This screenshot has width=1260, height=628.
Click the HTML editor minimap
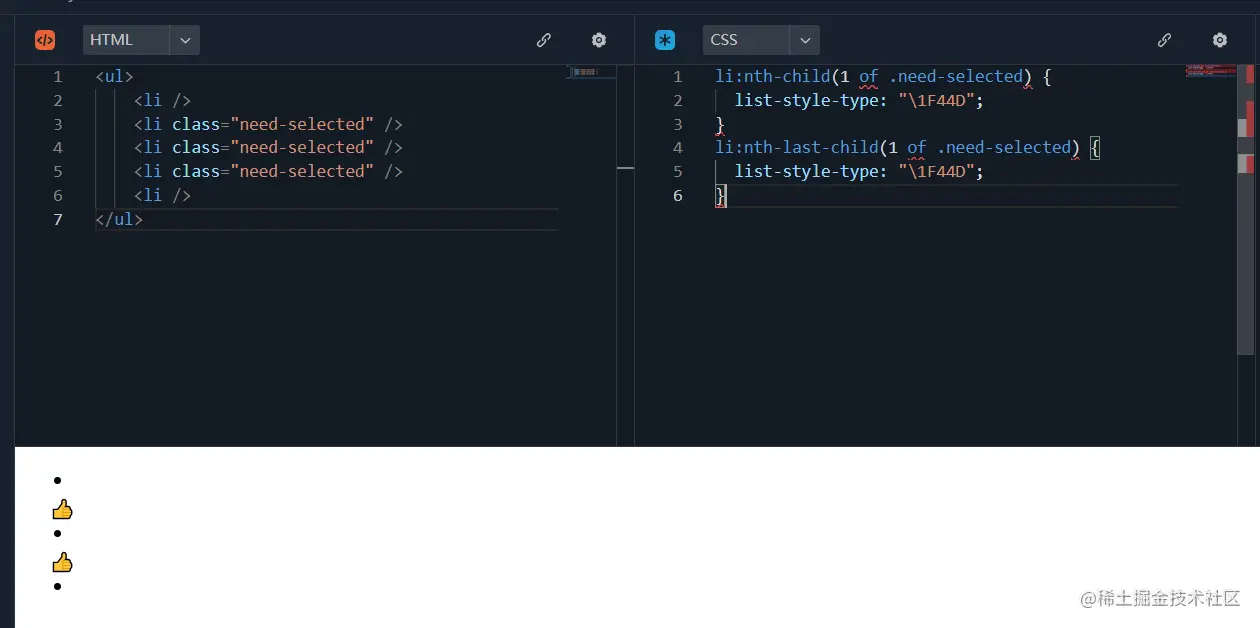coord(590,72)
